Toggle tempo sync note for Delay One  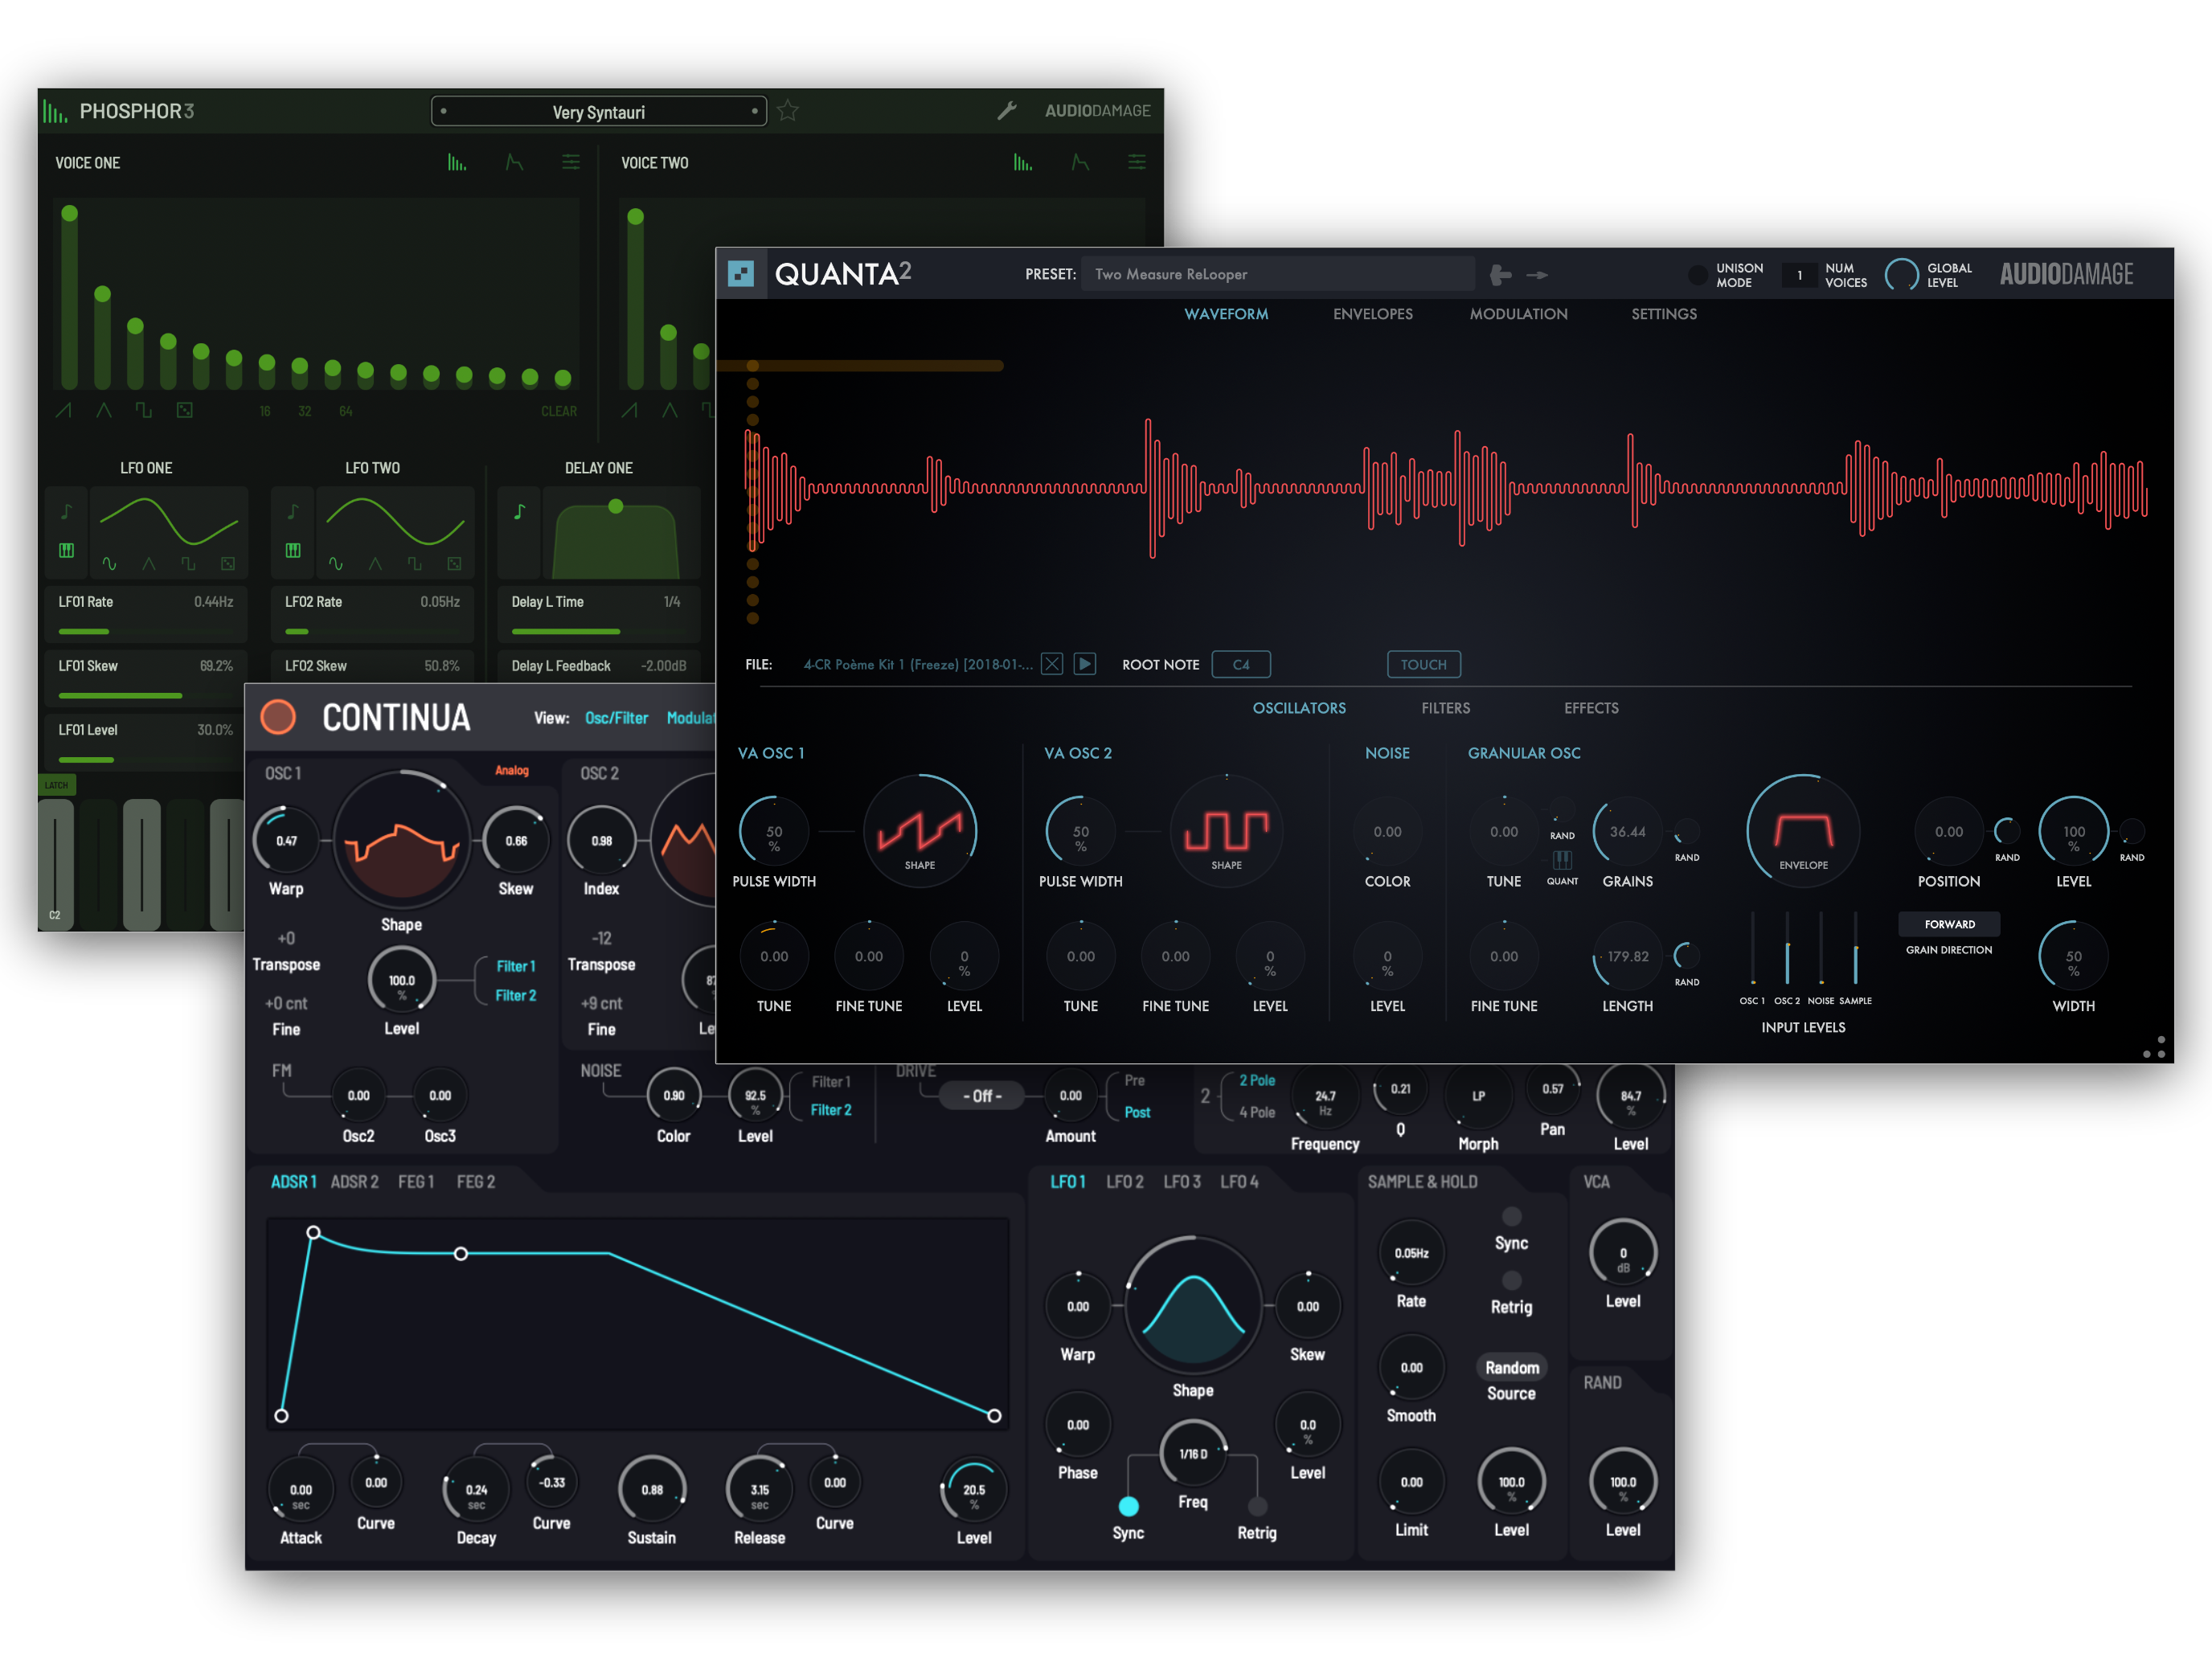(519, 512)
